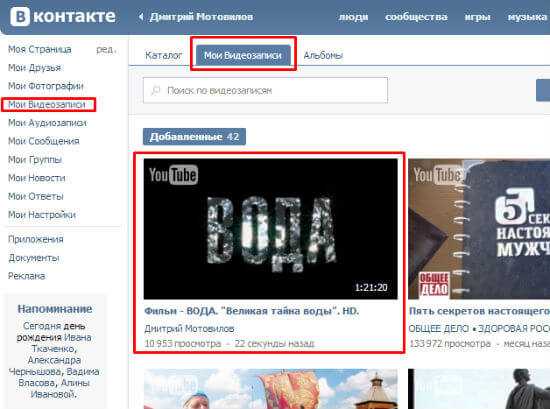Switch to the Альбомы tab
Screen dimensions: 550x409
coord(323,55)
